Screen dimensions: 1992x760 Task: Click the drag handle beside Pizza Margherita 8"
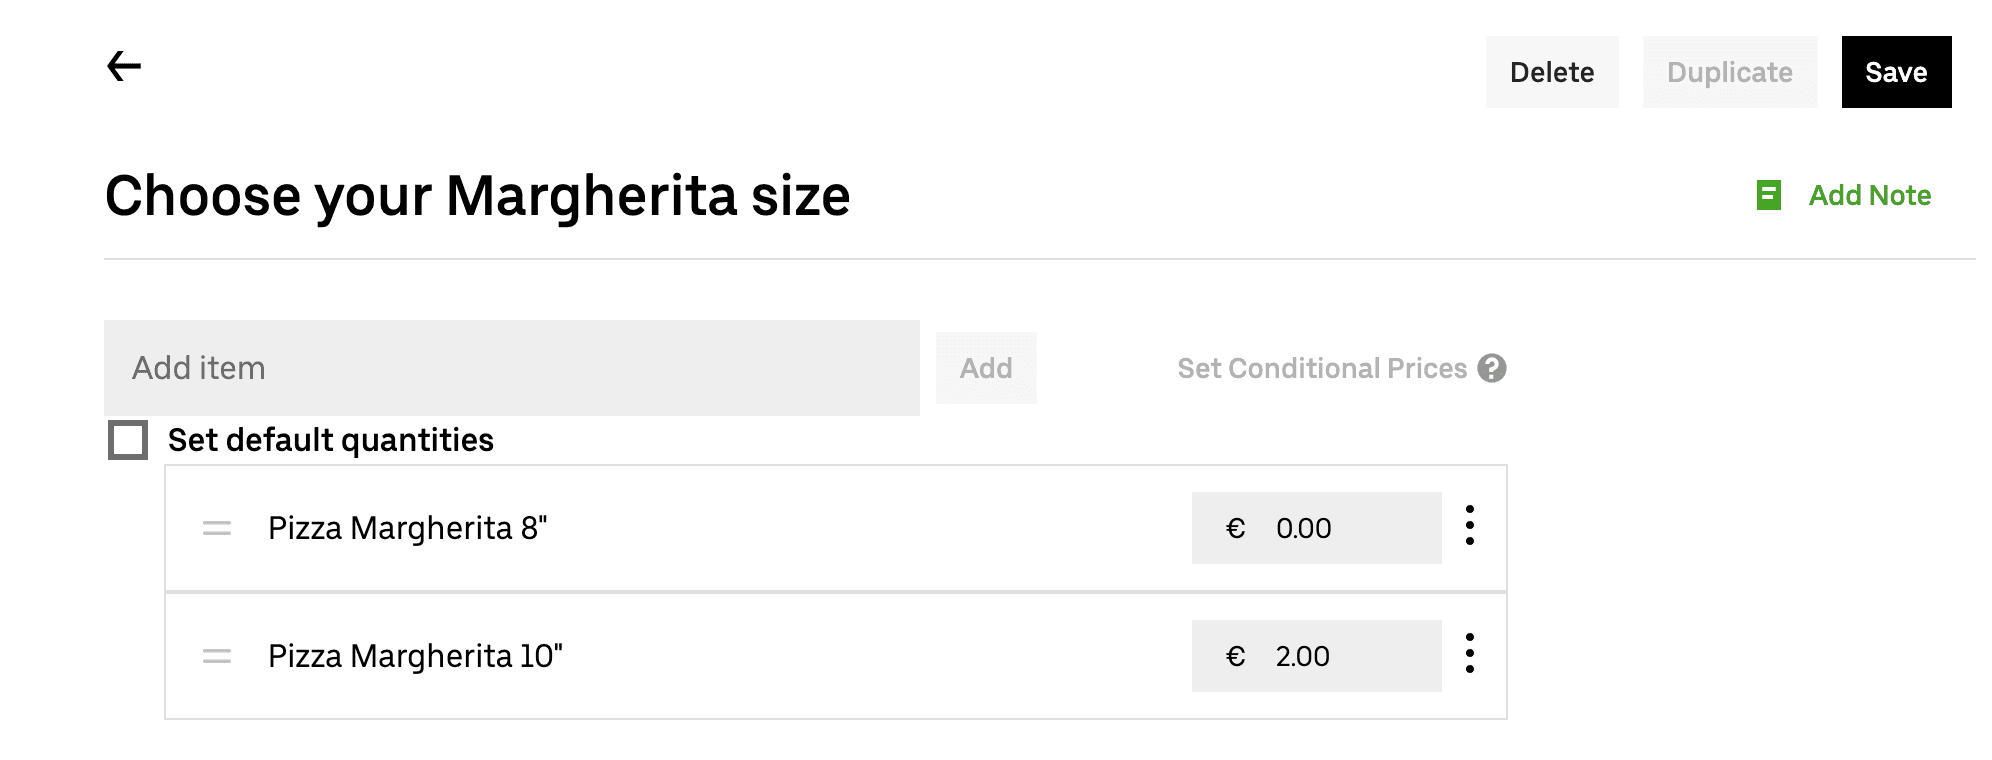pos(216,528)
